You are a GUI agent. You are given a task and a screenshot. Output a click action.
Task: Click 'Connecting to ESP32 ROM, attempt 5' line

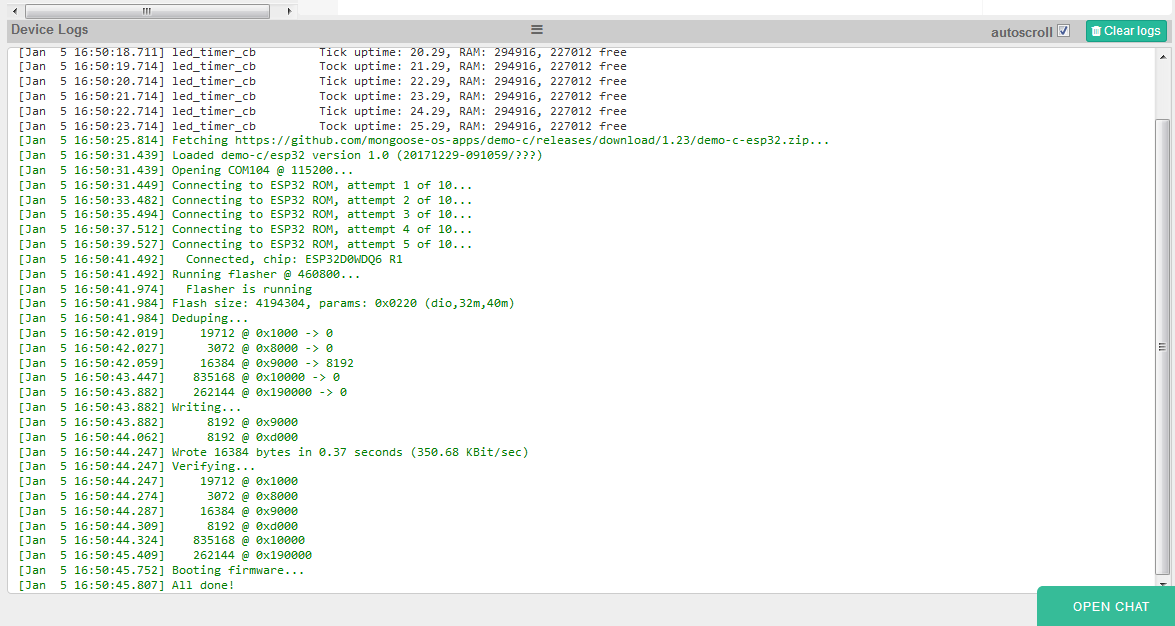(245, 244)
